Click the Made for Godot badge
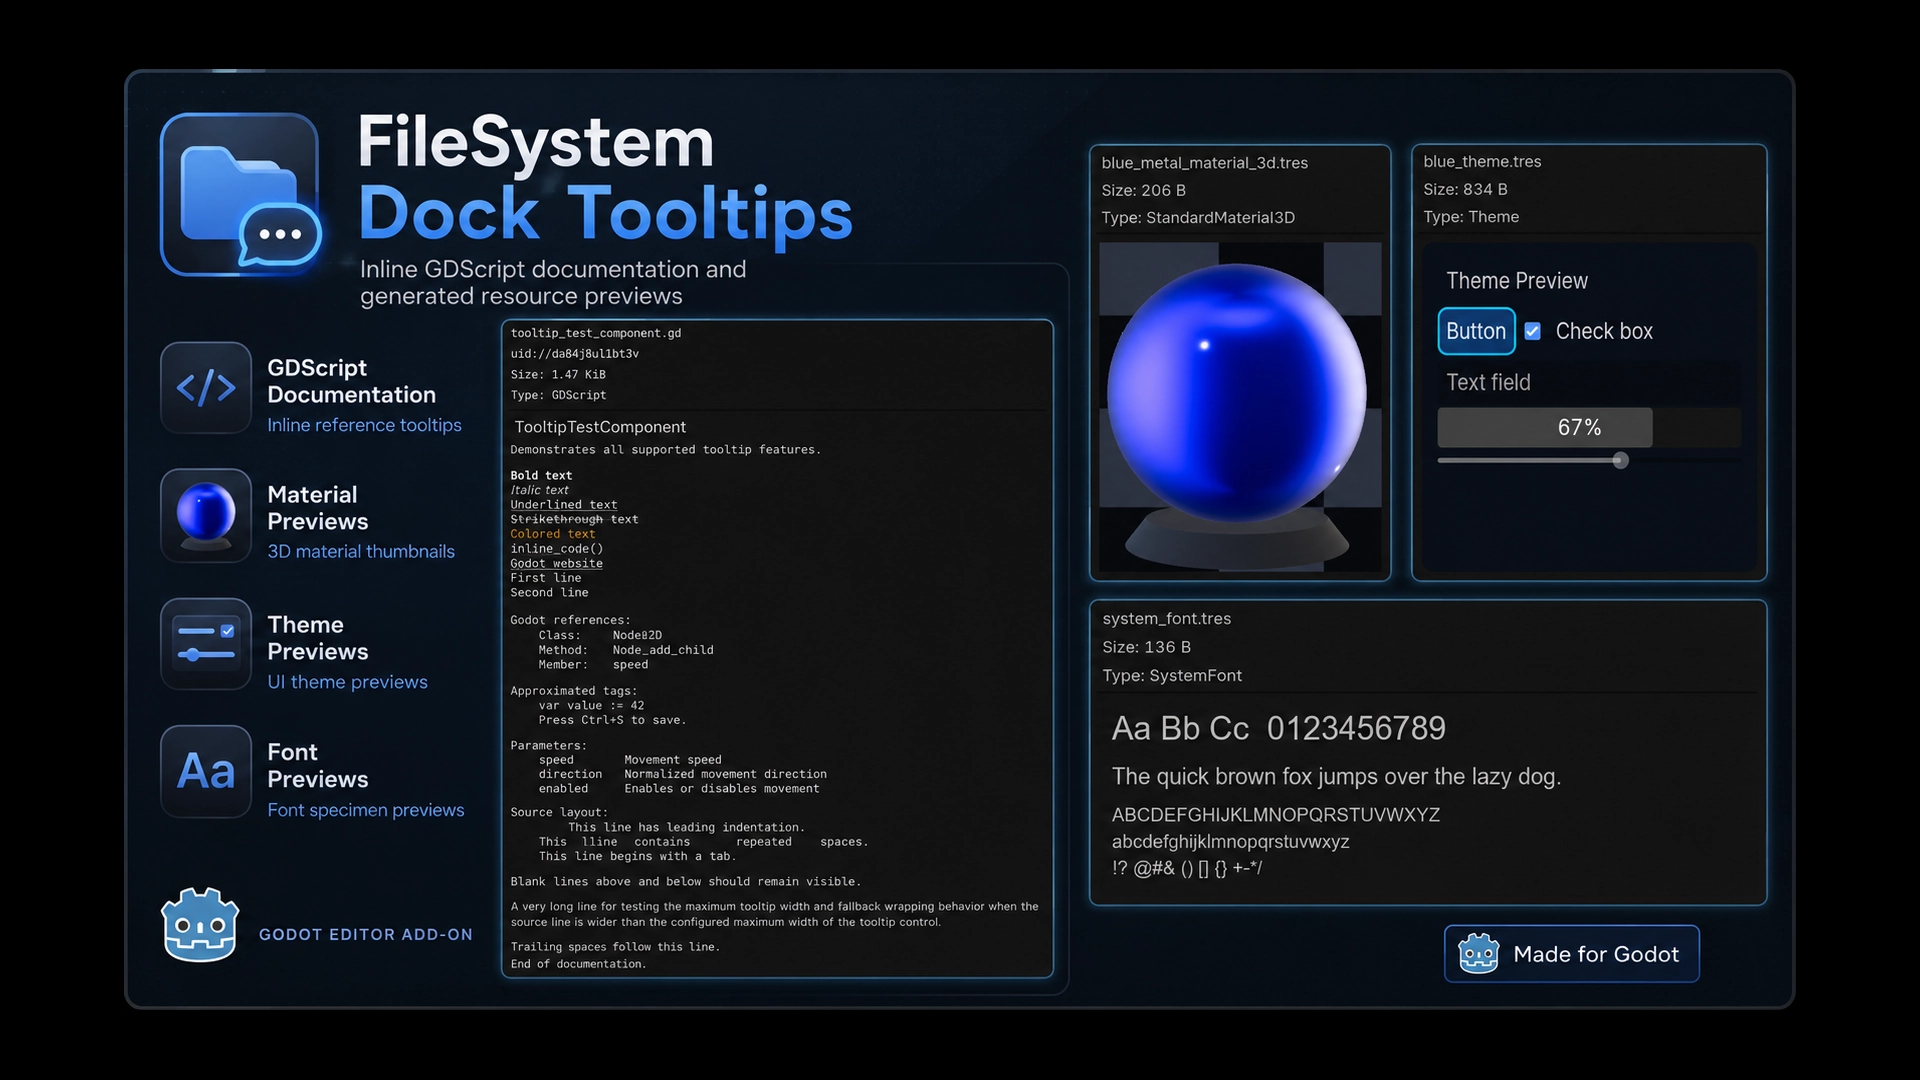Image resolution: width=1920 pixels, height=1080 pixels. click(x=1572, y=954)
